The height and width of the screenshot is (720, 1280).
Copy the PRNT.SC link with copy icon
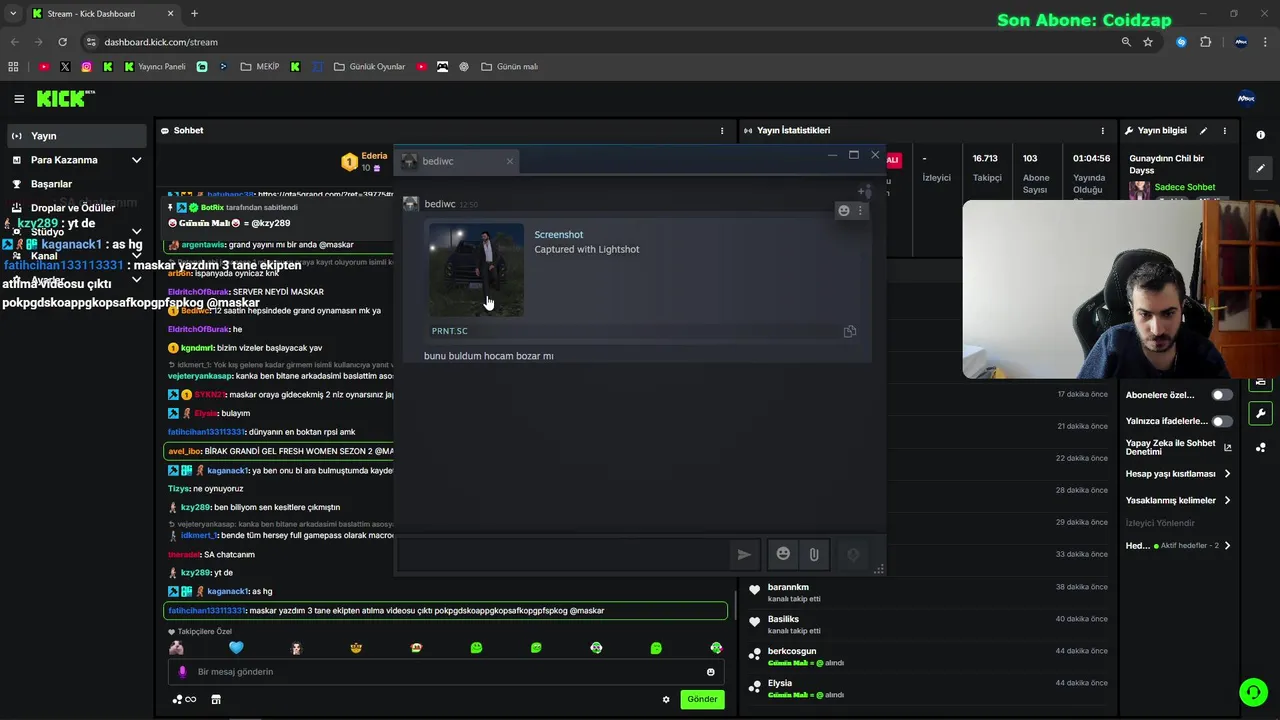pyautogui.click(x=850, y=331)
